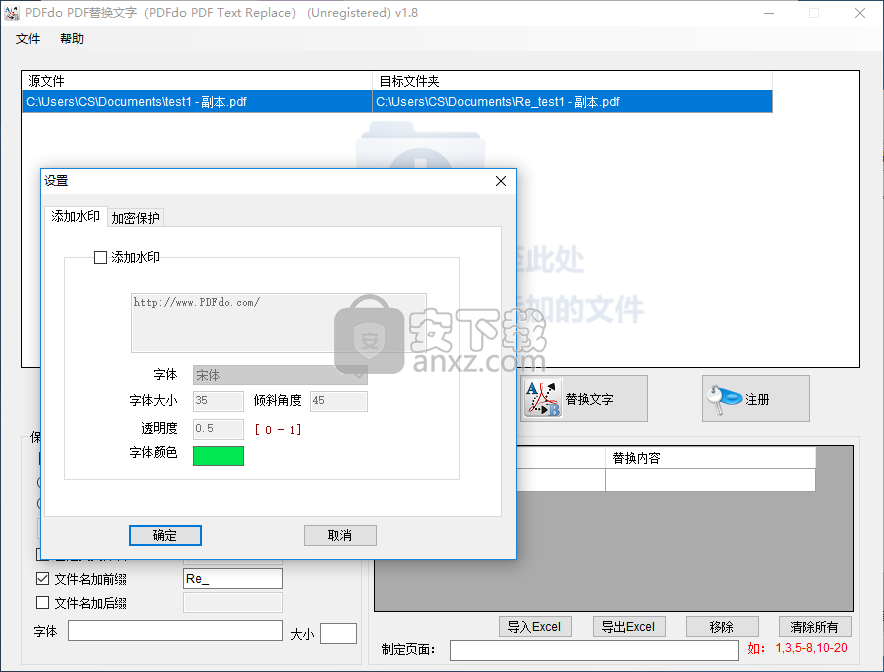Check the 文件名加后缀 checkbox
This screenshot has width=884, height=672.
[42, 603]
